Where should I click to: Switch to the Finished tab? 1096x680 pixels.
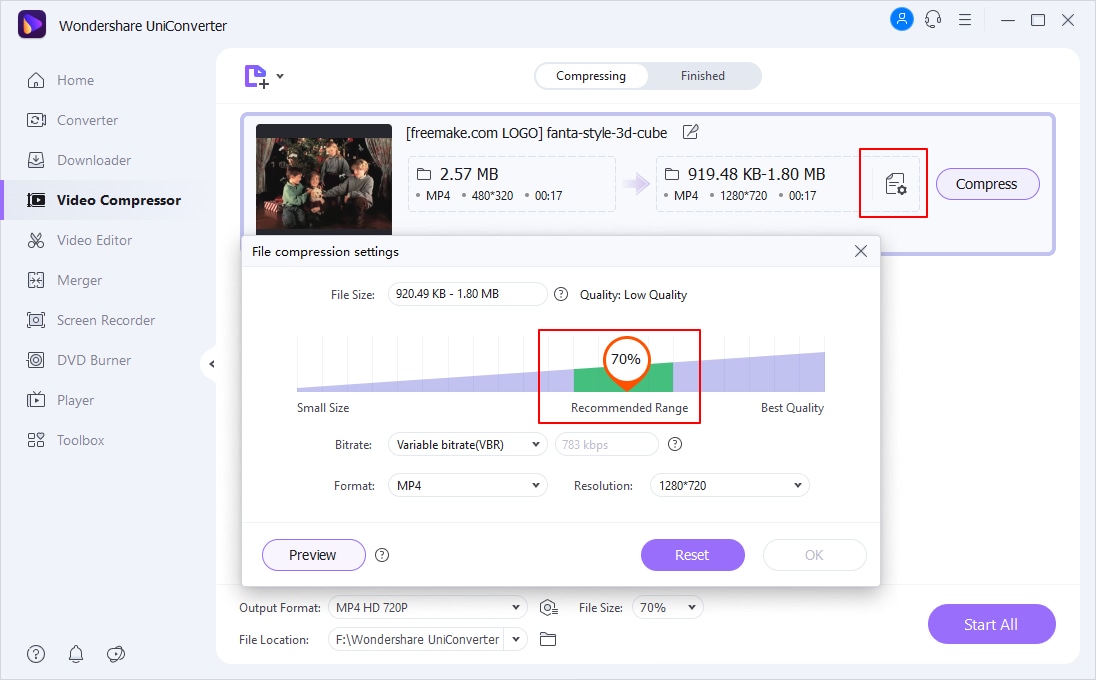point(702,75)
